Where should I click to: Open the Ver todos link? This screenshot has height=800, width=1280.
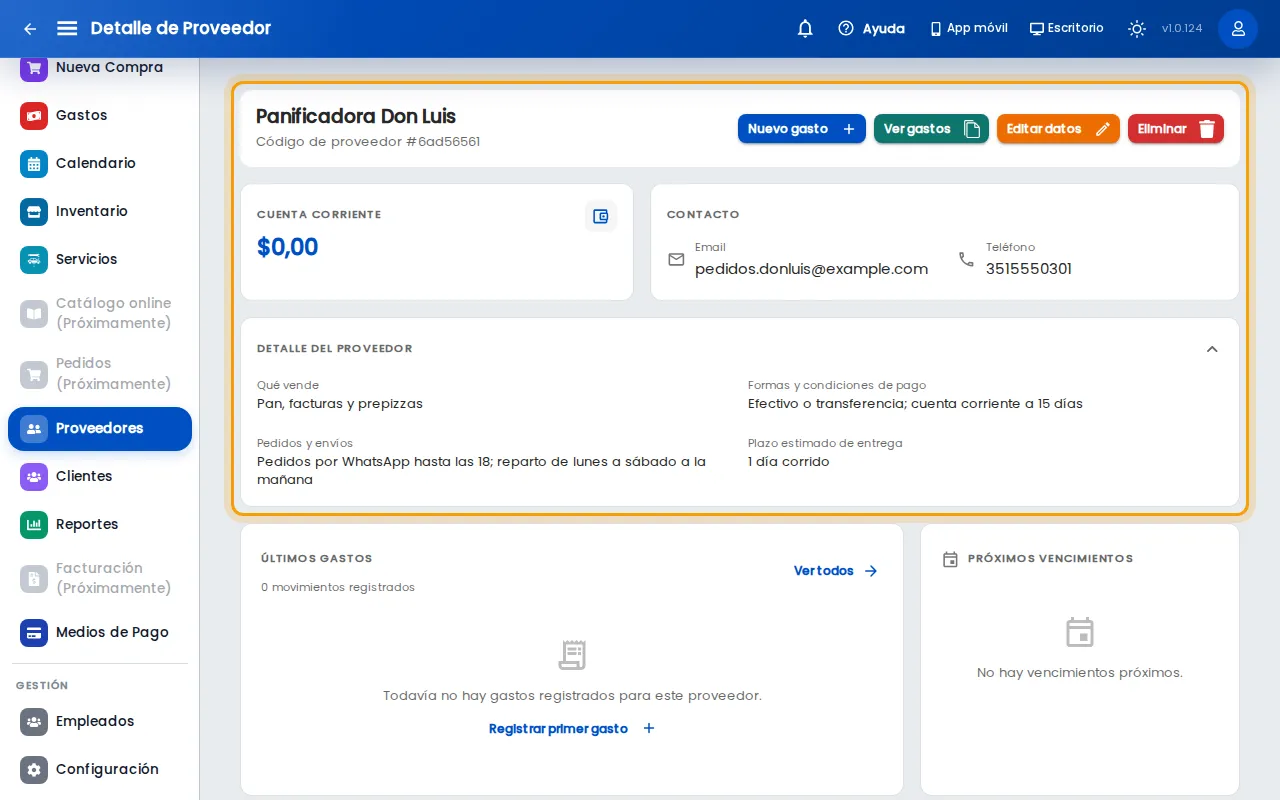click(x=836, y=571)
